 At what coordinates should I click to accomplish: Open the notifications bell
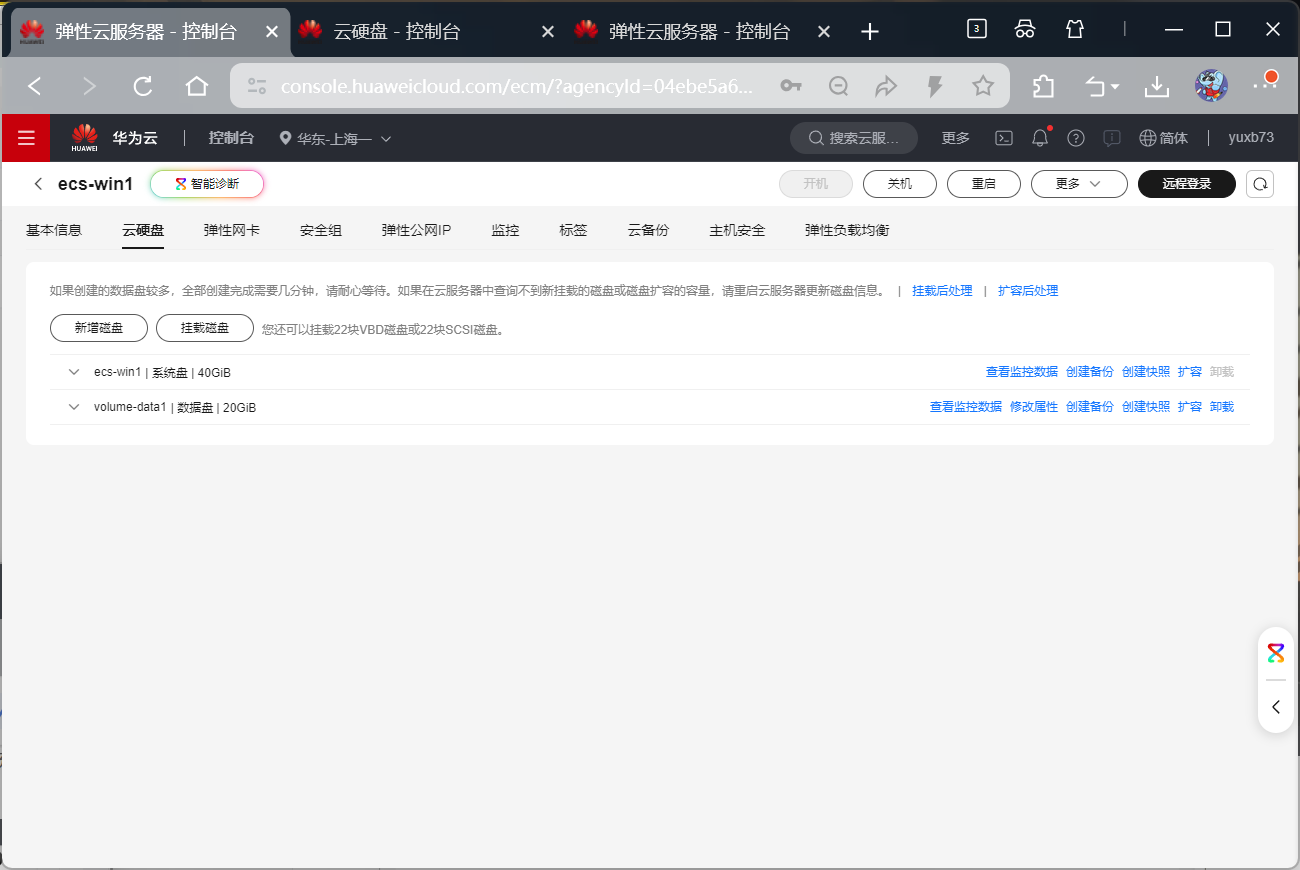click(x=1041, y=138)
